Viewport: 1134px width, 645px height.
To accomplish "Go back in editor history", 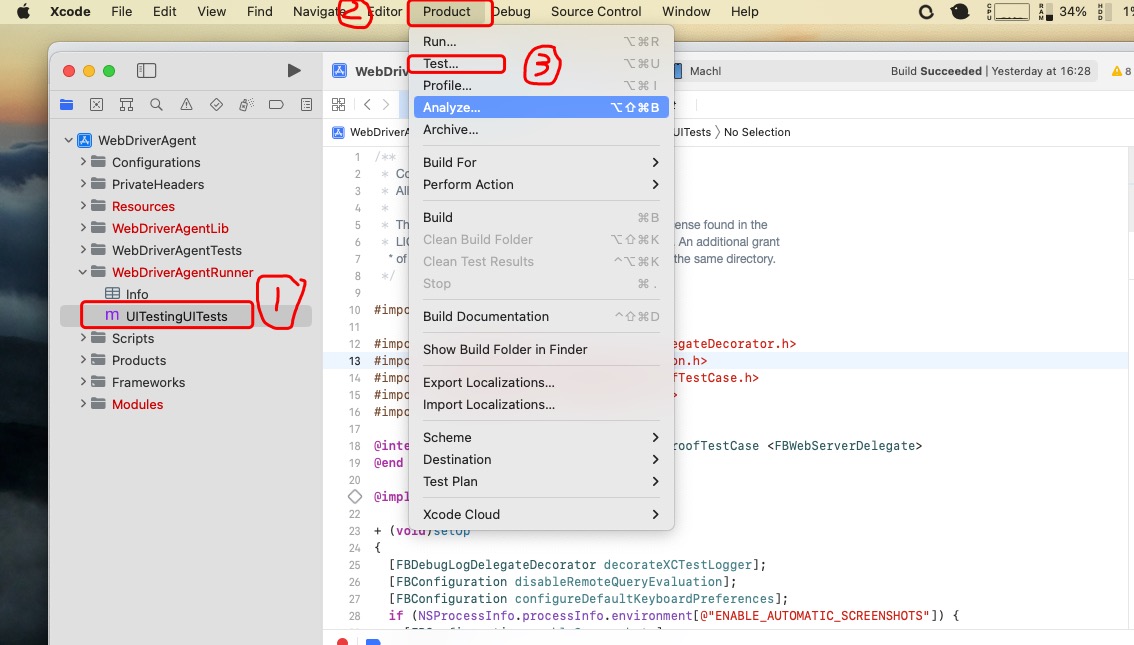I will click(367, 104).
